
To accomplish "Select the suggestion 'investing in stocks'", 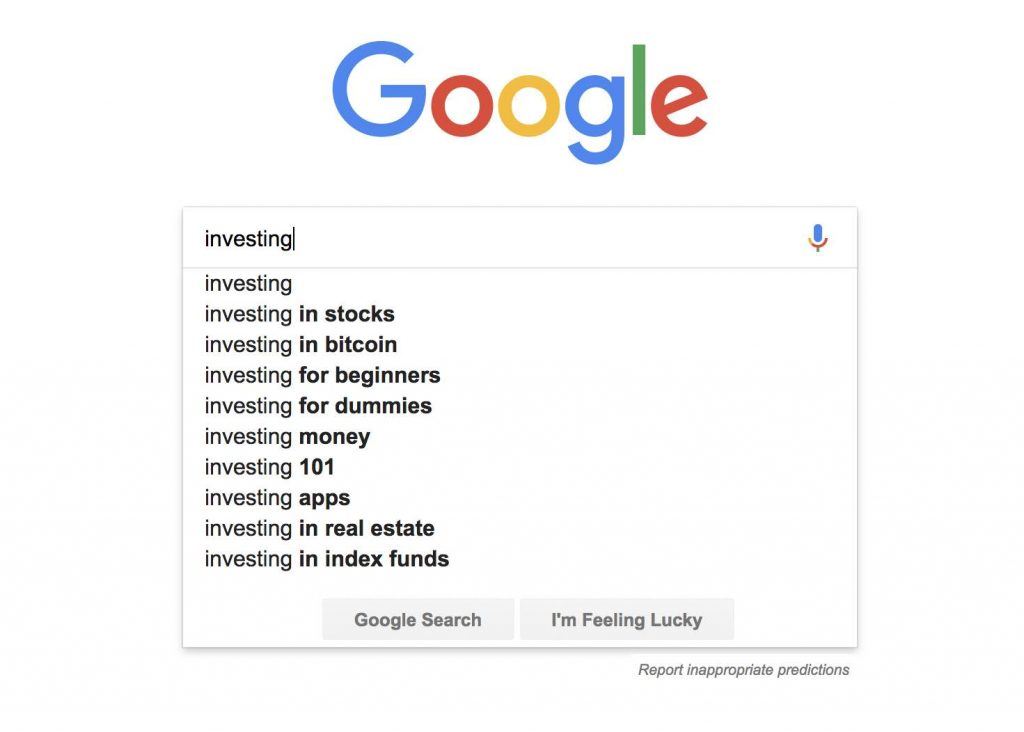I will point(299,314).
